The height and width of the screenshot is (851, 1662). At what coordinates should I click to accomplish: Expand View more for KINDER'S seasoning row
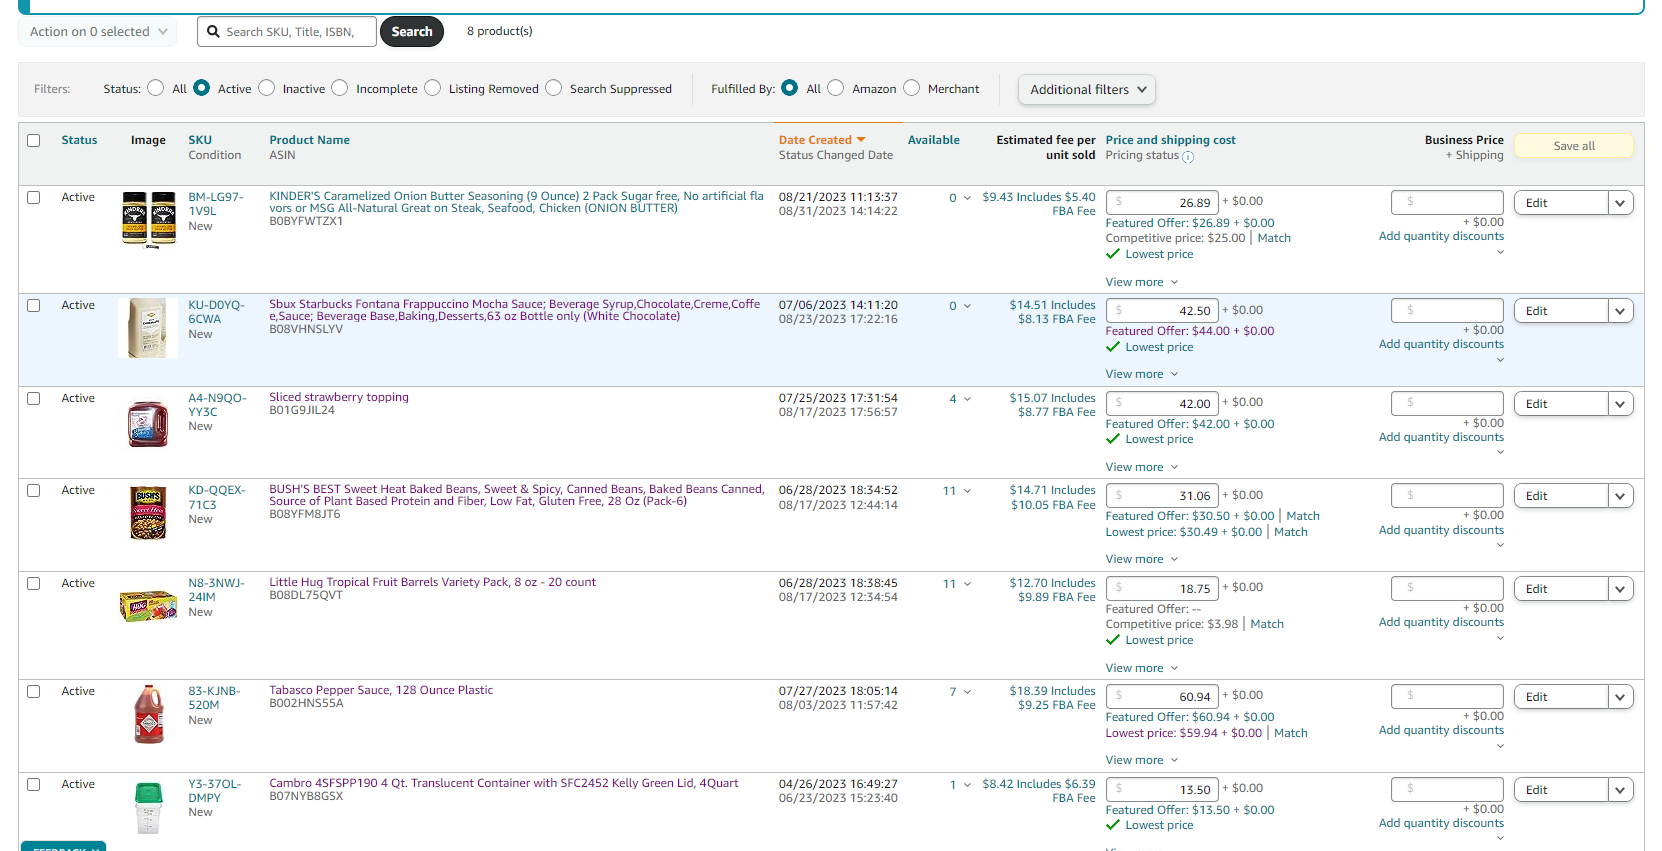[x=1142, y=282]
